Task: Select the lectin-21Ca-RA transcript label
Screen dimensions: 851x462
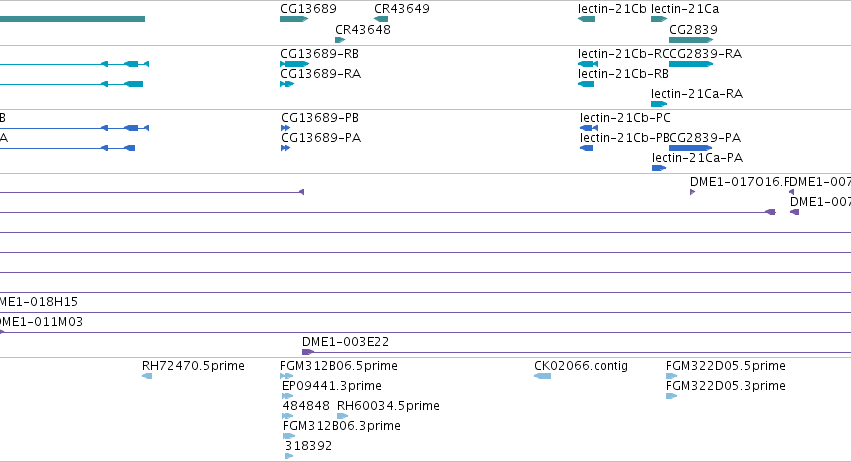Action: point(697,93)
